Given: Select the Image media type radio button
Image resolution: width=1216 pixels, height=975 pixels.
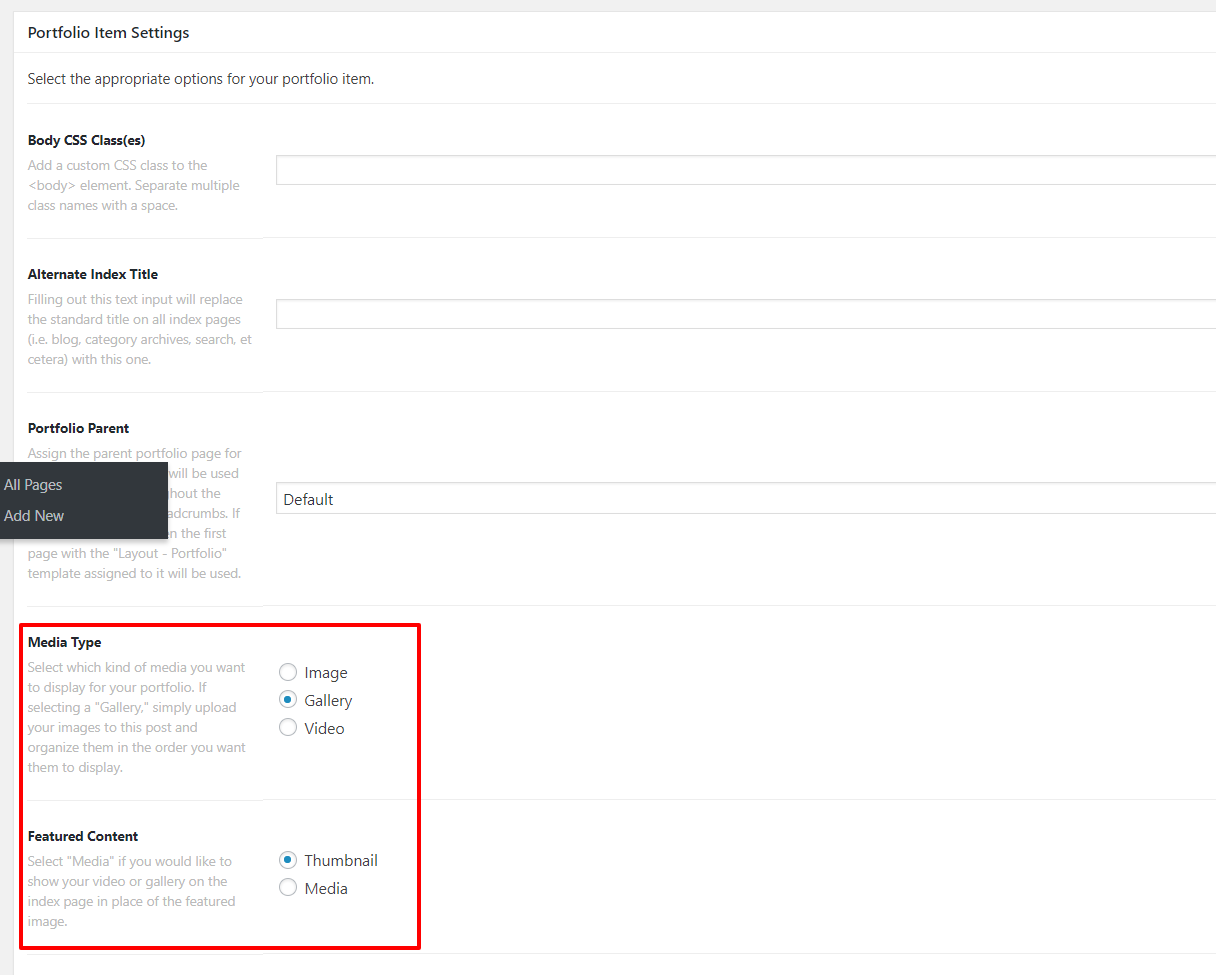Looking at the screenshot, I should (288, 673).
